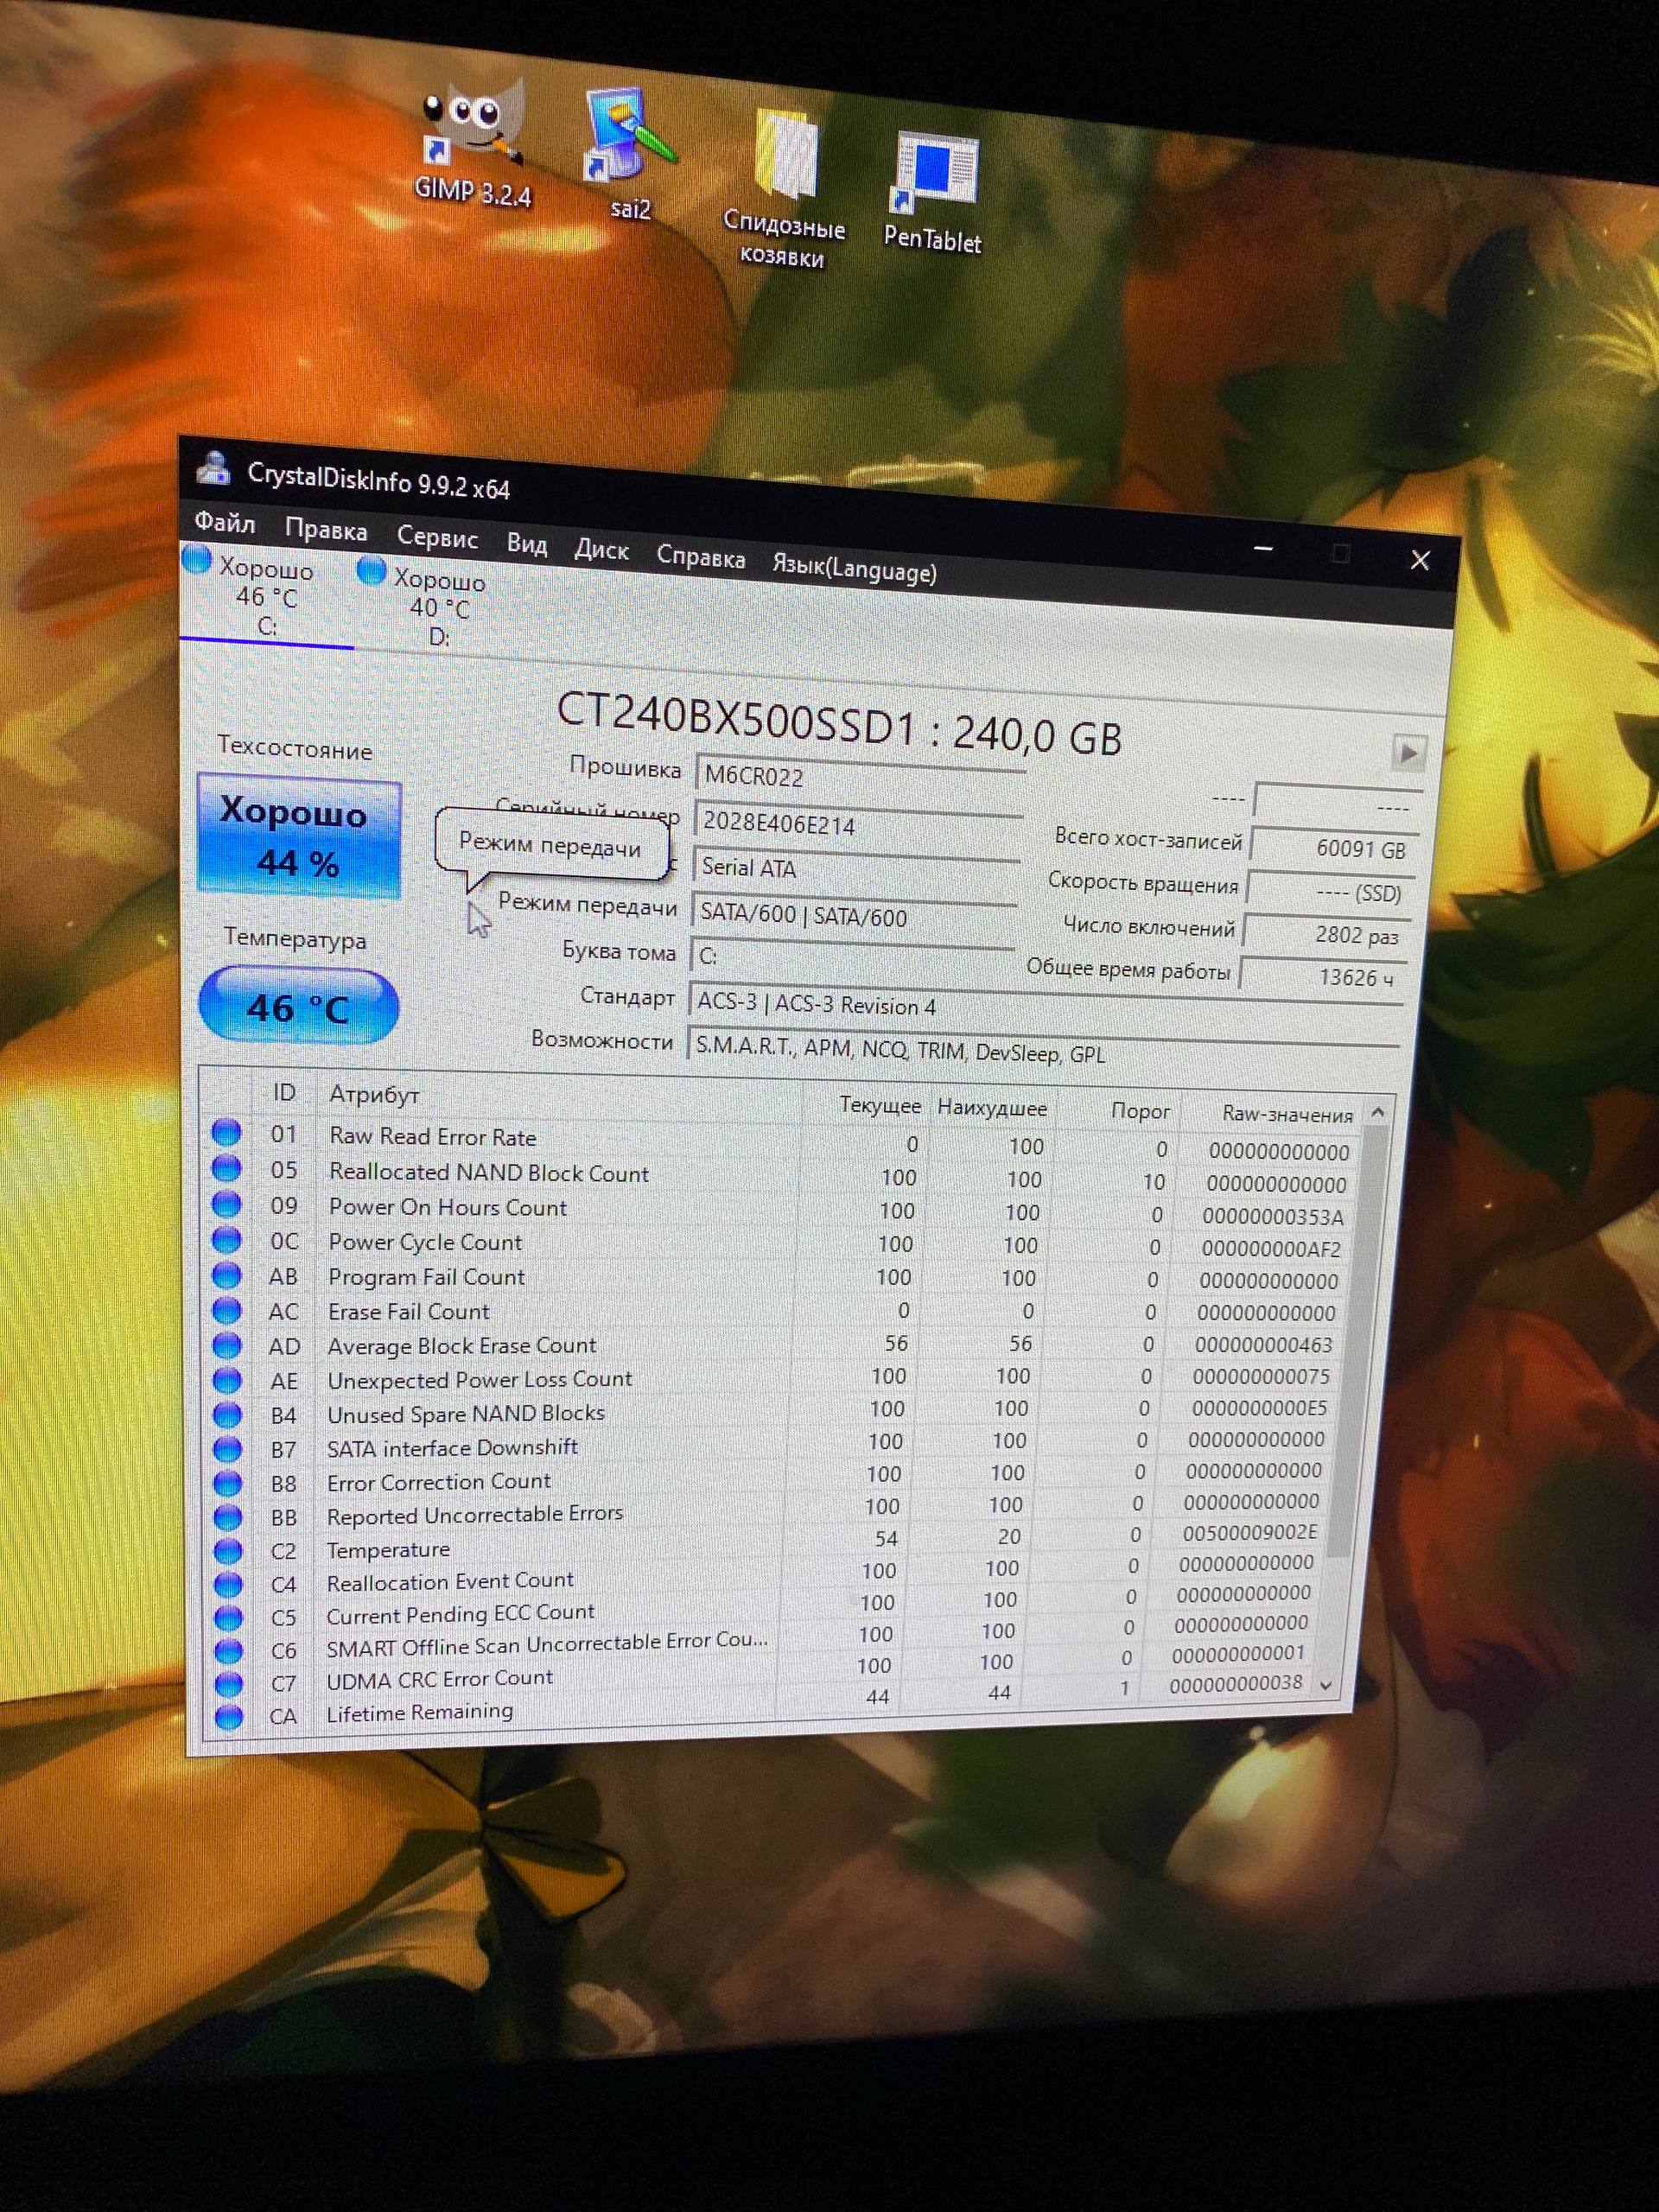Click the scroll down arrow of attribute list
The height and width of the screenshot is (2212, 1659).
pyautogui.click(x=1326, y=1686)
